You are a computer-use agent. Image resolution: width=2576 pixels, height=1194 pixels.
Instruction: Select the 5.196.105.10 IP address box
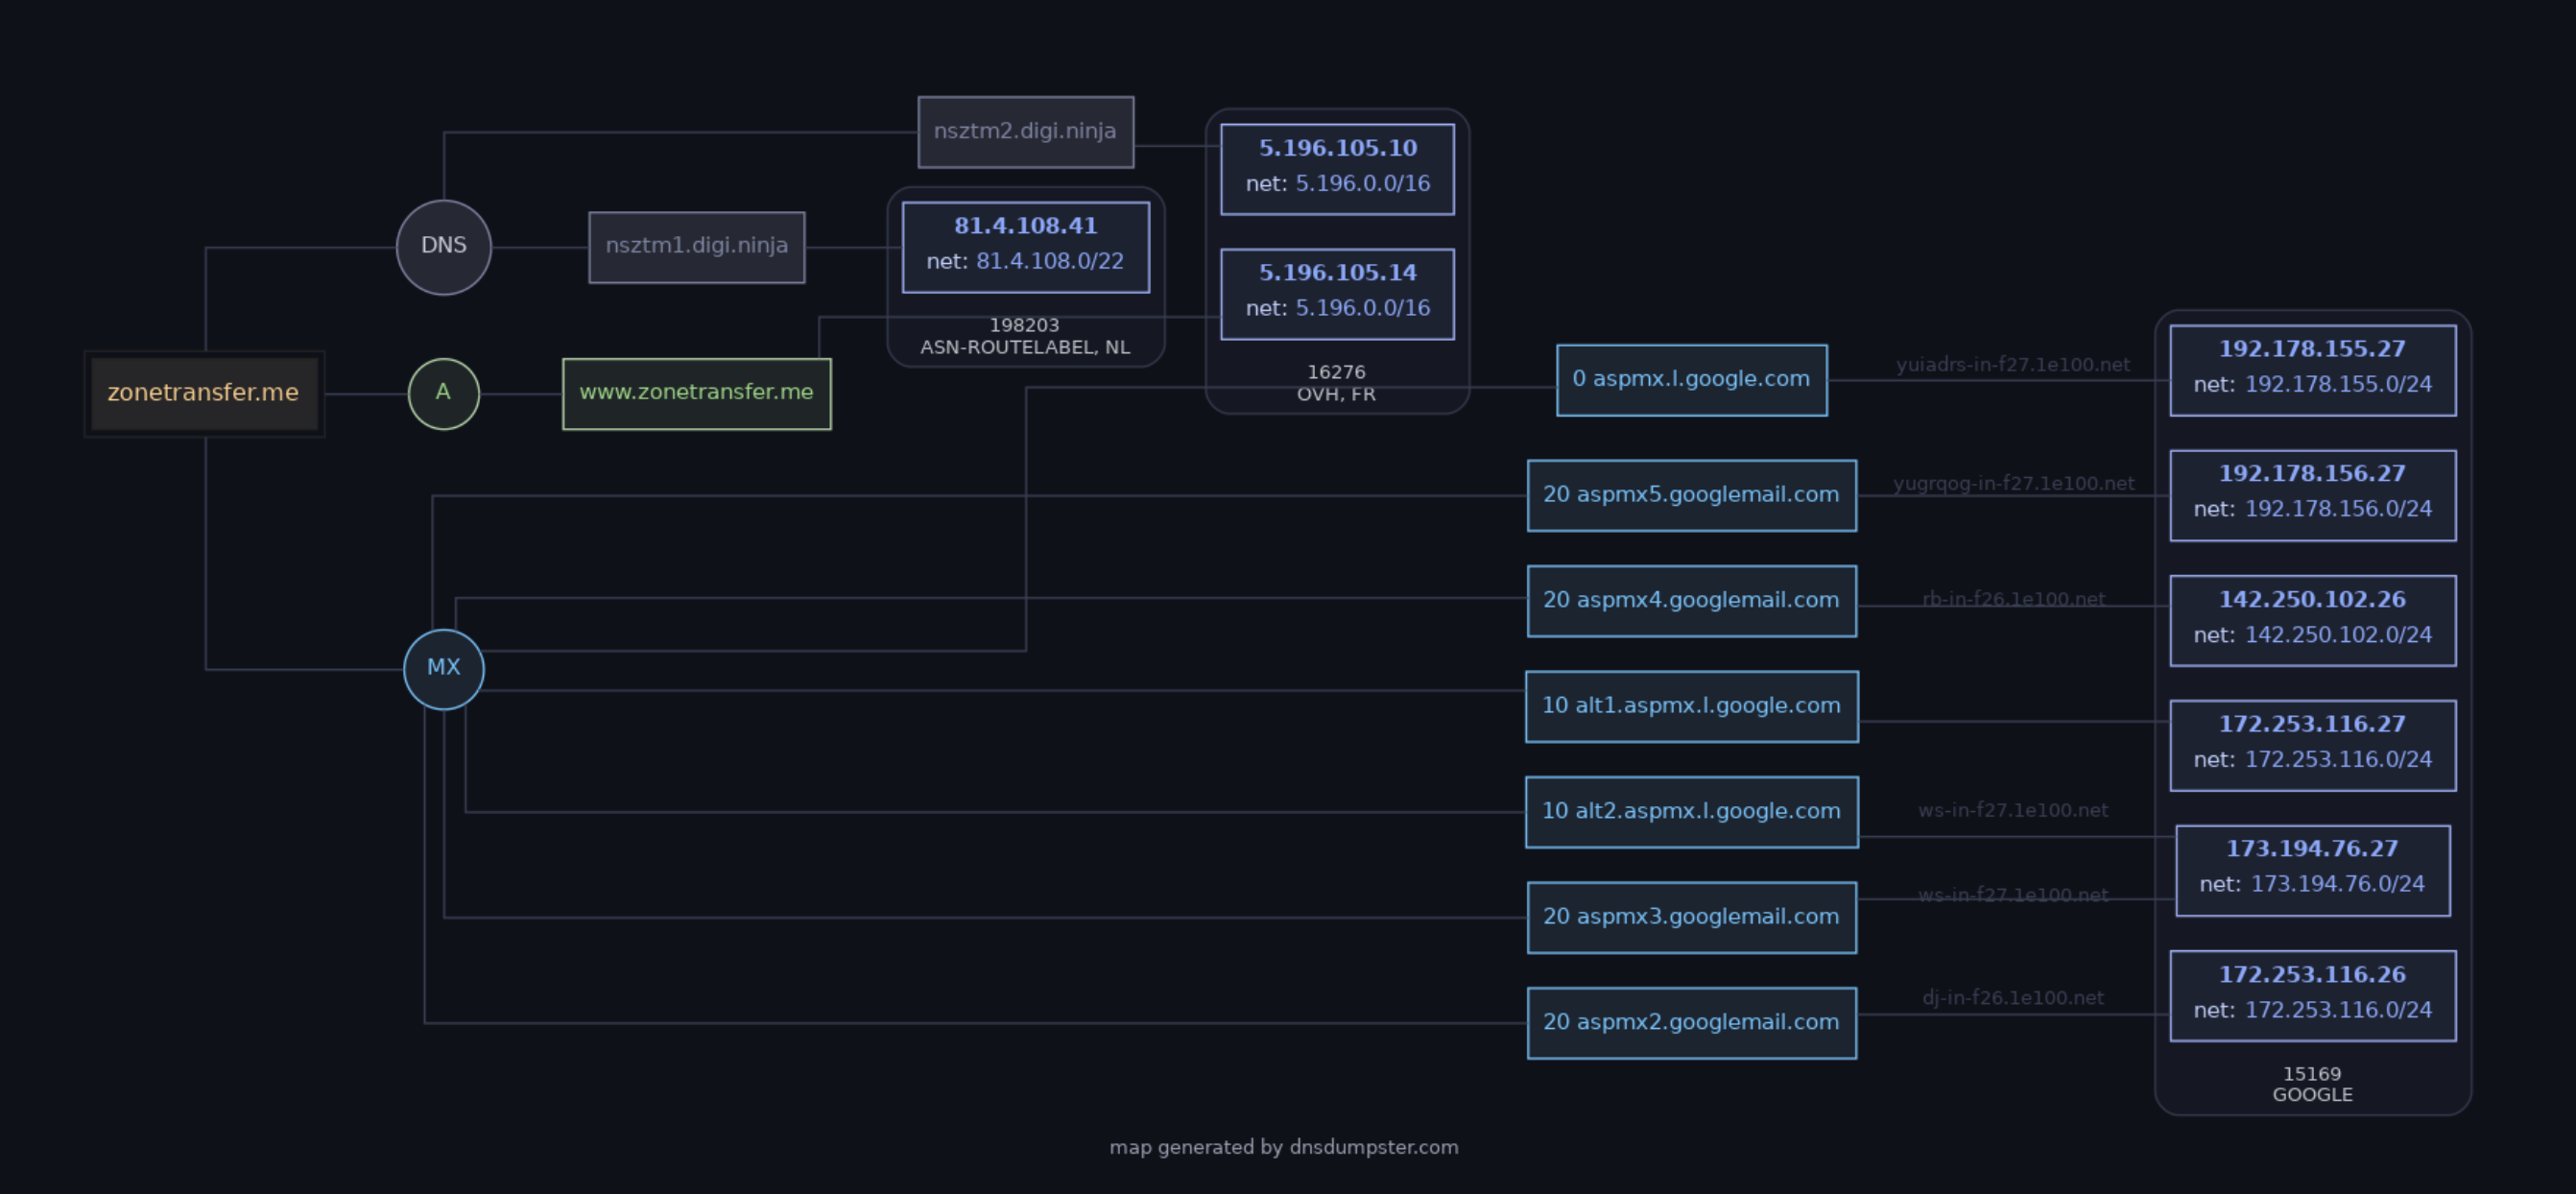(x=1337, y=169)
